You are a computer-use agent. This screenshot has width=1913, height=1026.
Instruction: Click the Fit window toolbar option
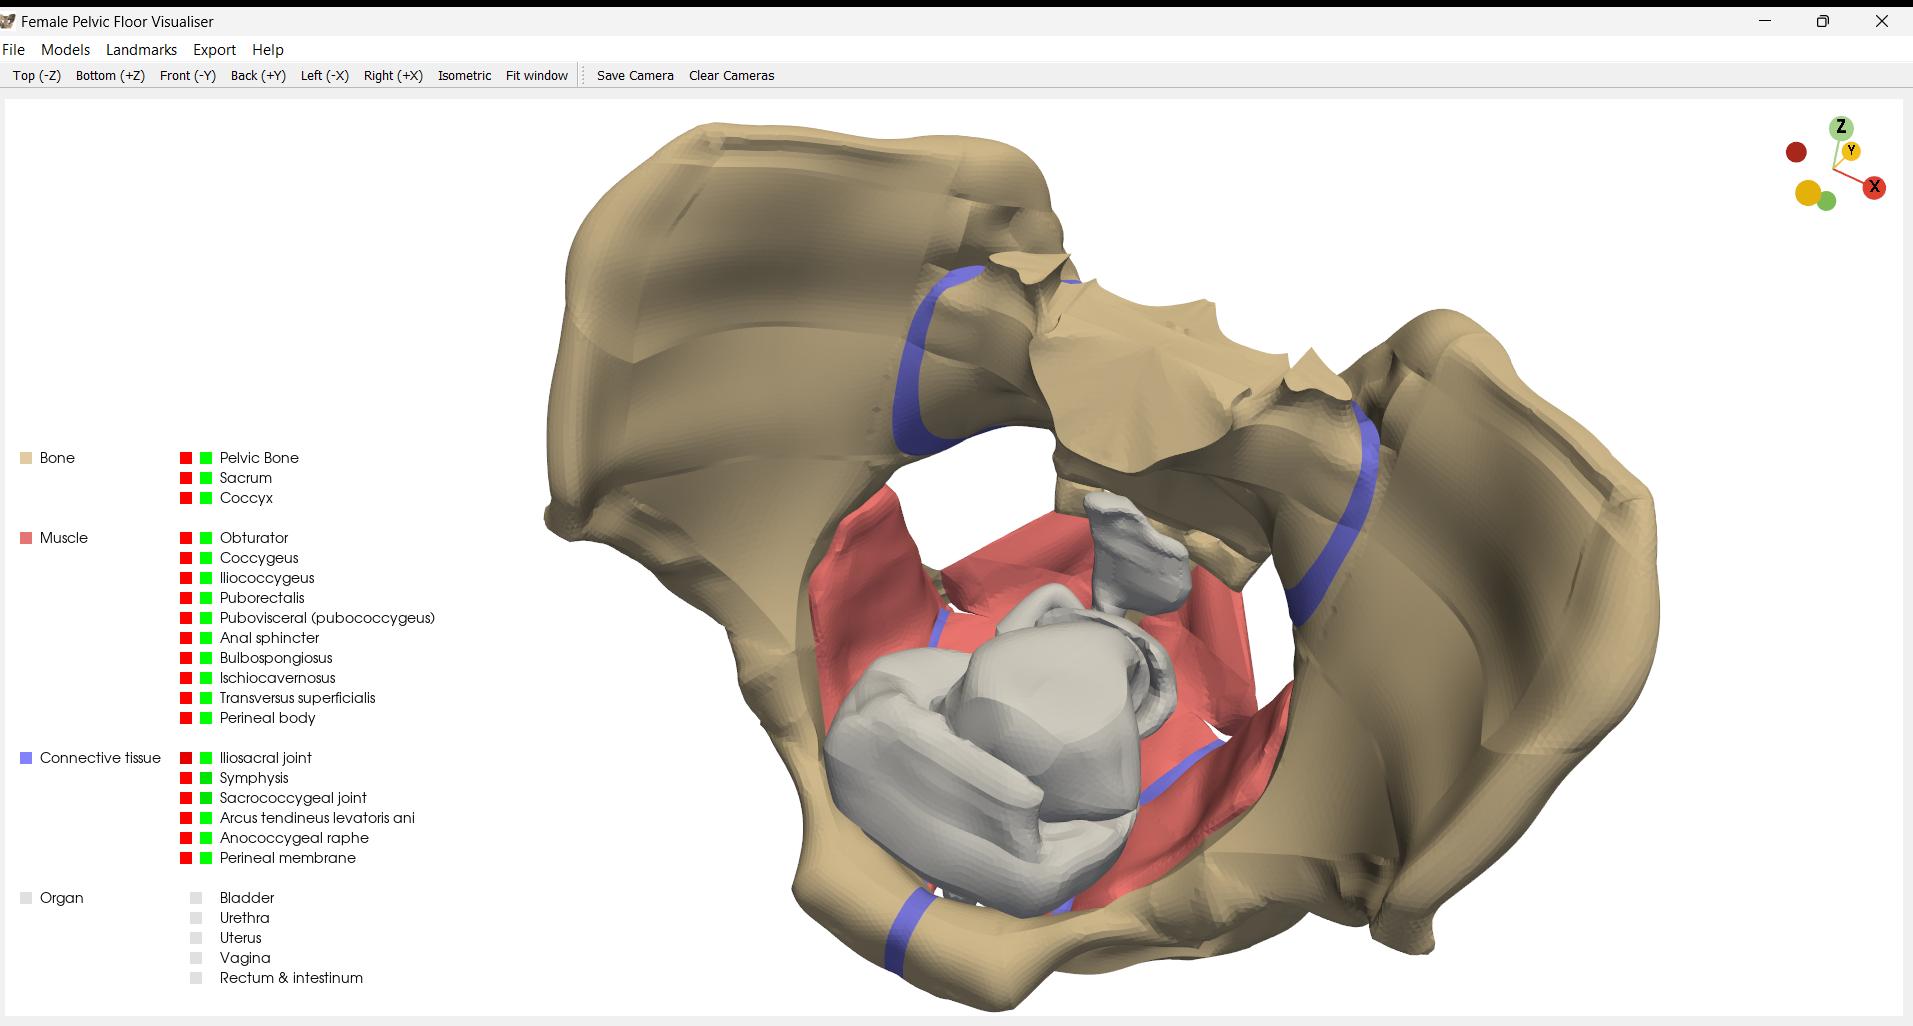point(536,76)
